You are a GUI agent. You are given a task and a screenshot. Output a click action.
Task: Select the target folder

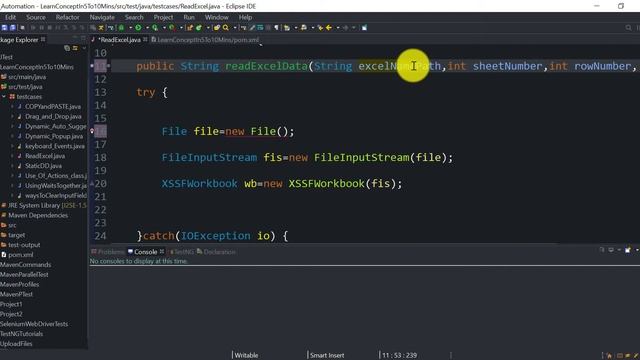16,235
